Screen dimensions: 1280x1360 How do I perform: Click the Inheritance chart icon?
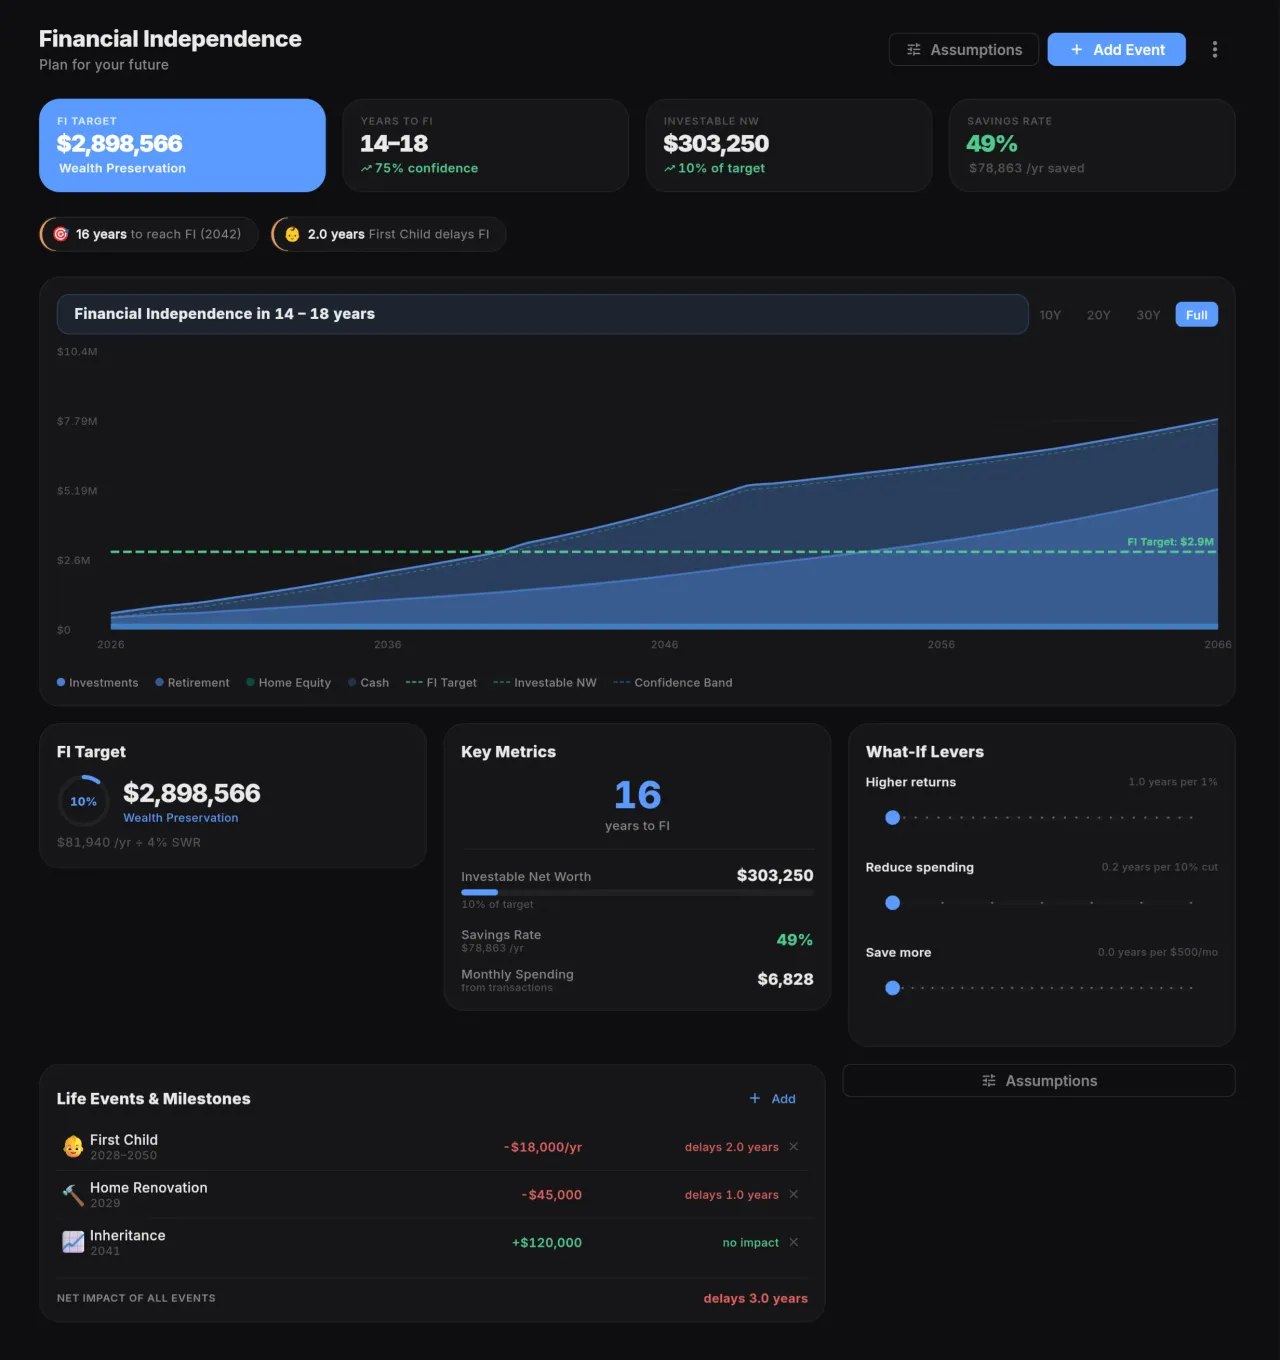click(x=73, y=1242)
